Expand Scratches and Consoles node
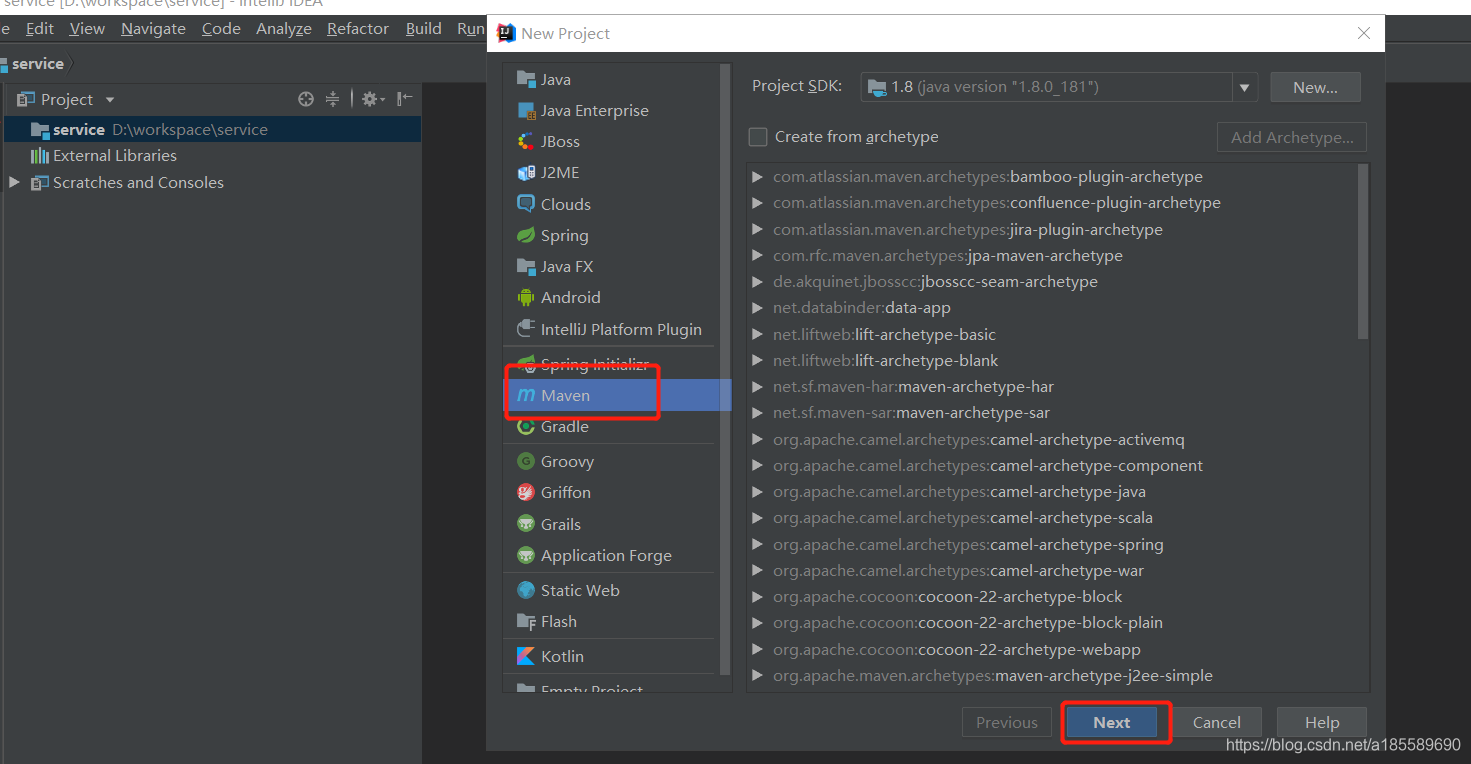The height and width of the screenshot is (764, 1471). point(14,182)
